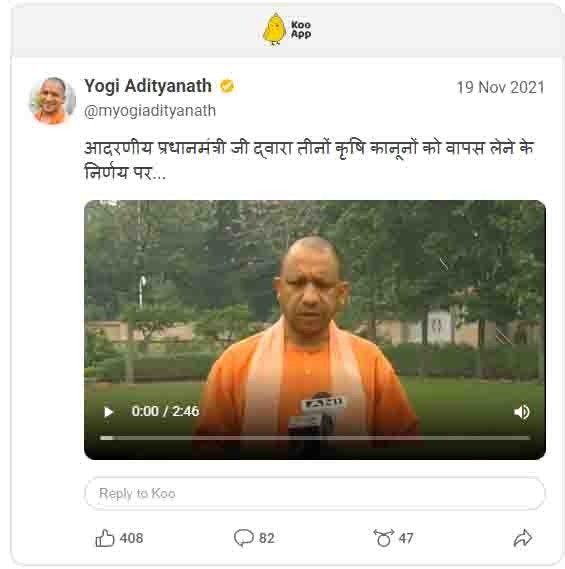Viewport: 565px width, 569px height.
Task: Click the yellow verified badge
Action: coord(227,86)
